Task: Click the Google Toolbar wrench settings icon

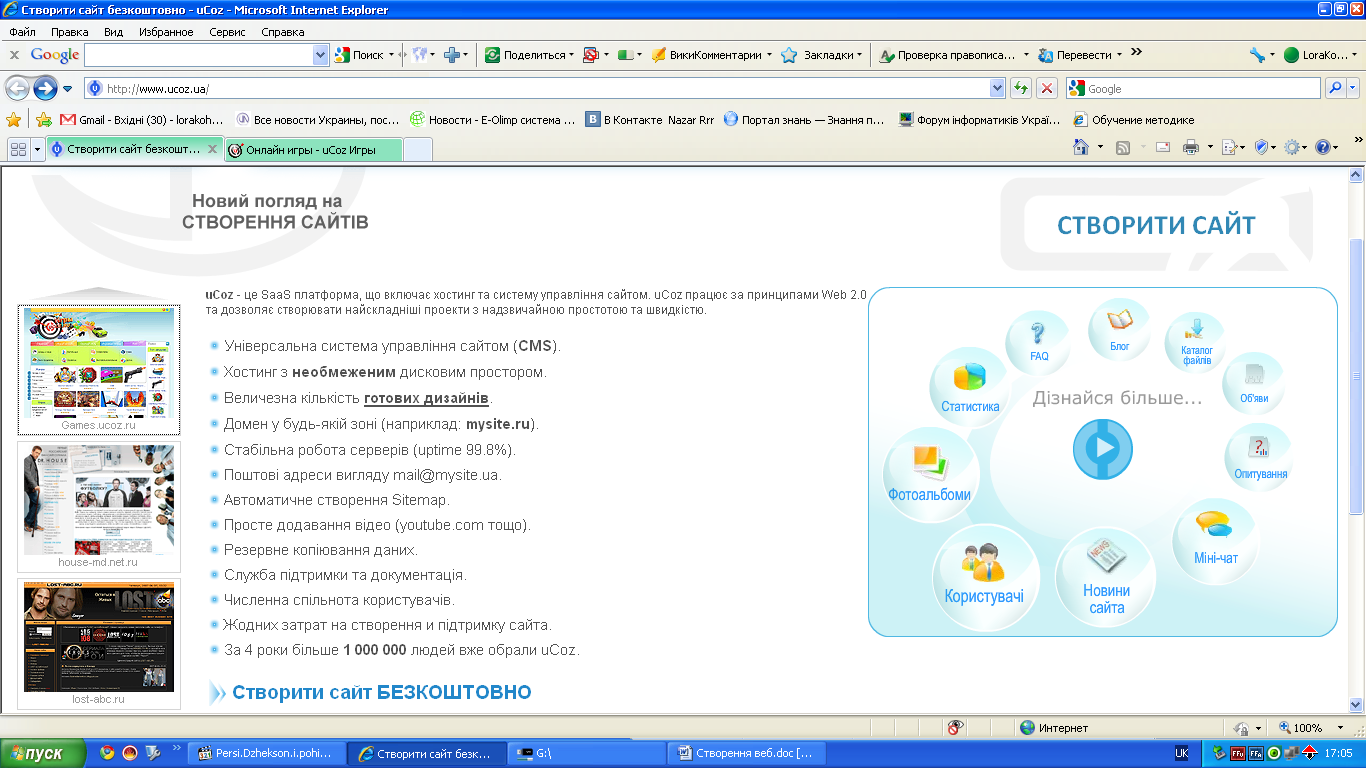Action: click(1257, 55)
